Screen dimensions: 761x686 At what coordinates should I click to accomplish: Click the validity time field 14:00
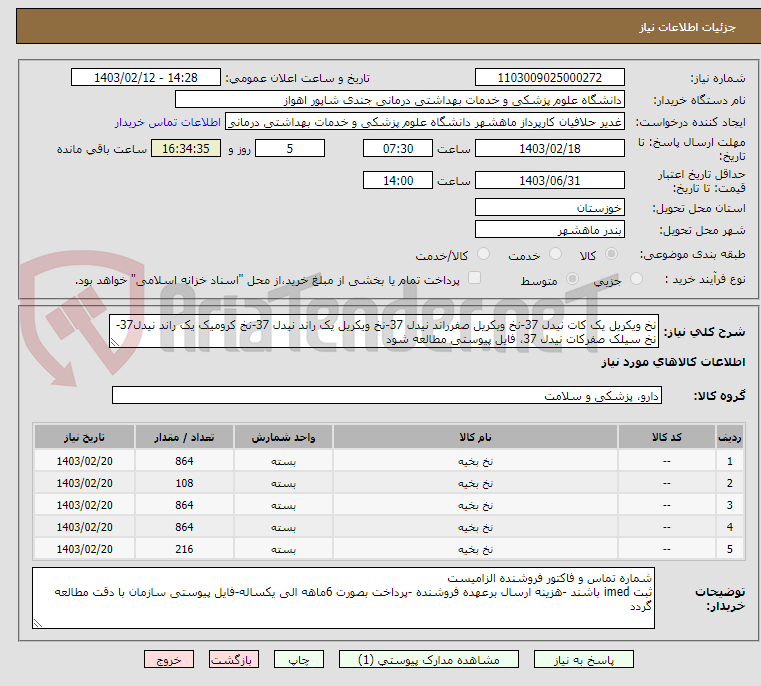pos(397,181)
